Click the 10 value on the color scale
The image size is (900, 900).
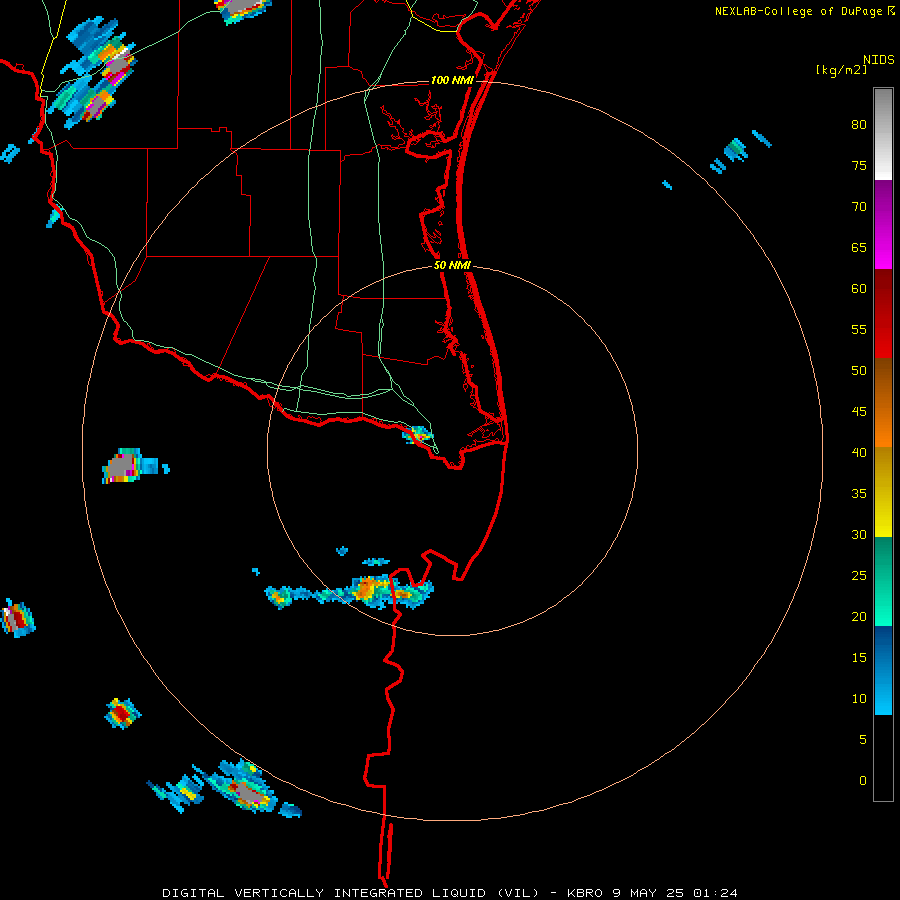859,699
